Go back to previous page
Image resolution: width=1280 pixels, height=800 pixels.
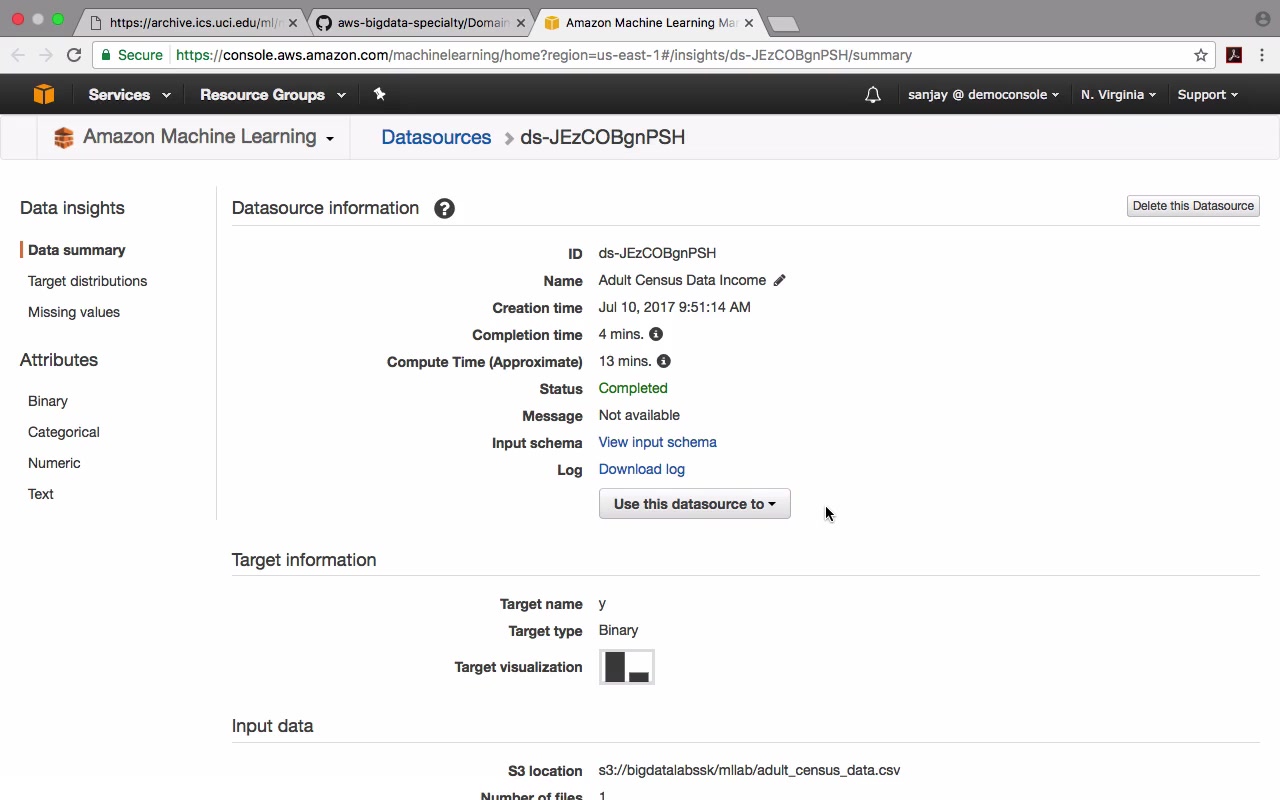[x=18, y=55]
